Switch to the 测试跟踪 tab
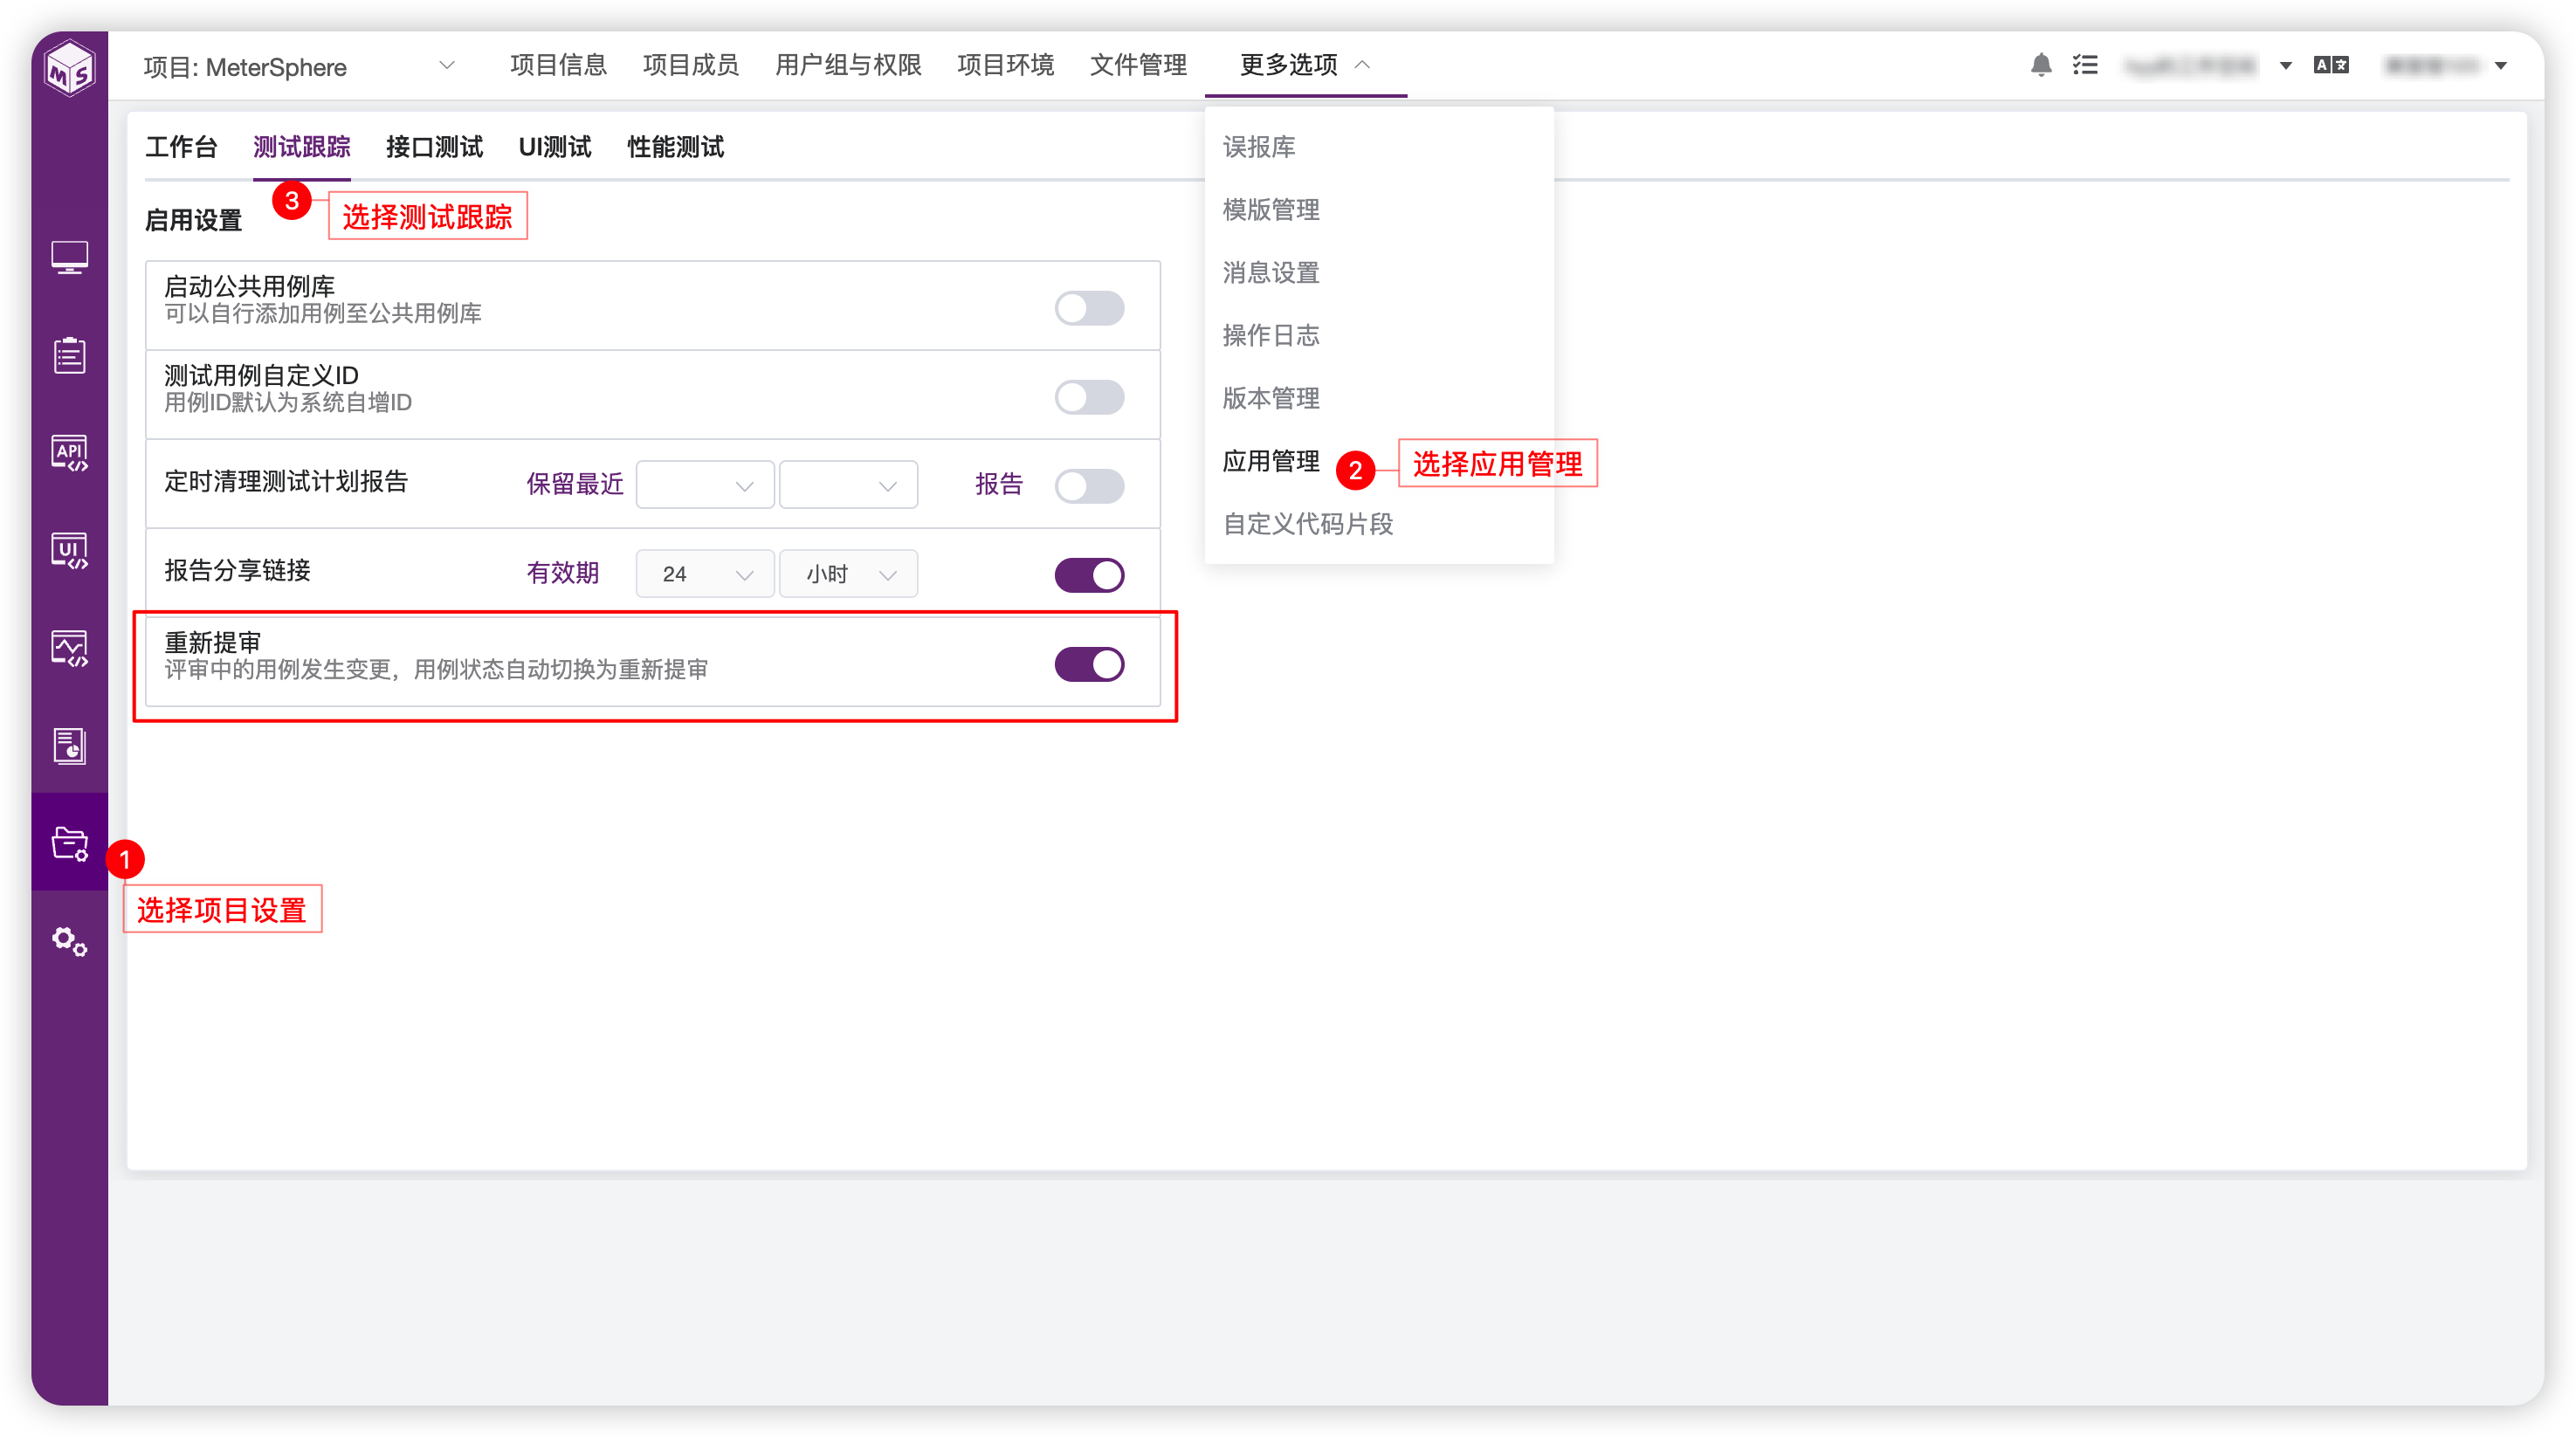This screenshot has width=2576, height=1437. (301, 147)
